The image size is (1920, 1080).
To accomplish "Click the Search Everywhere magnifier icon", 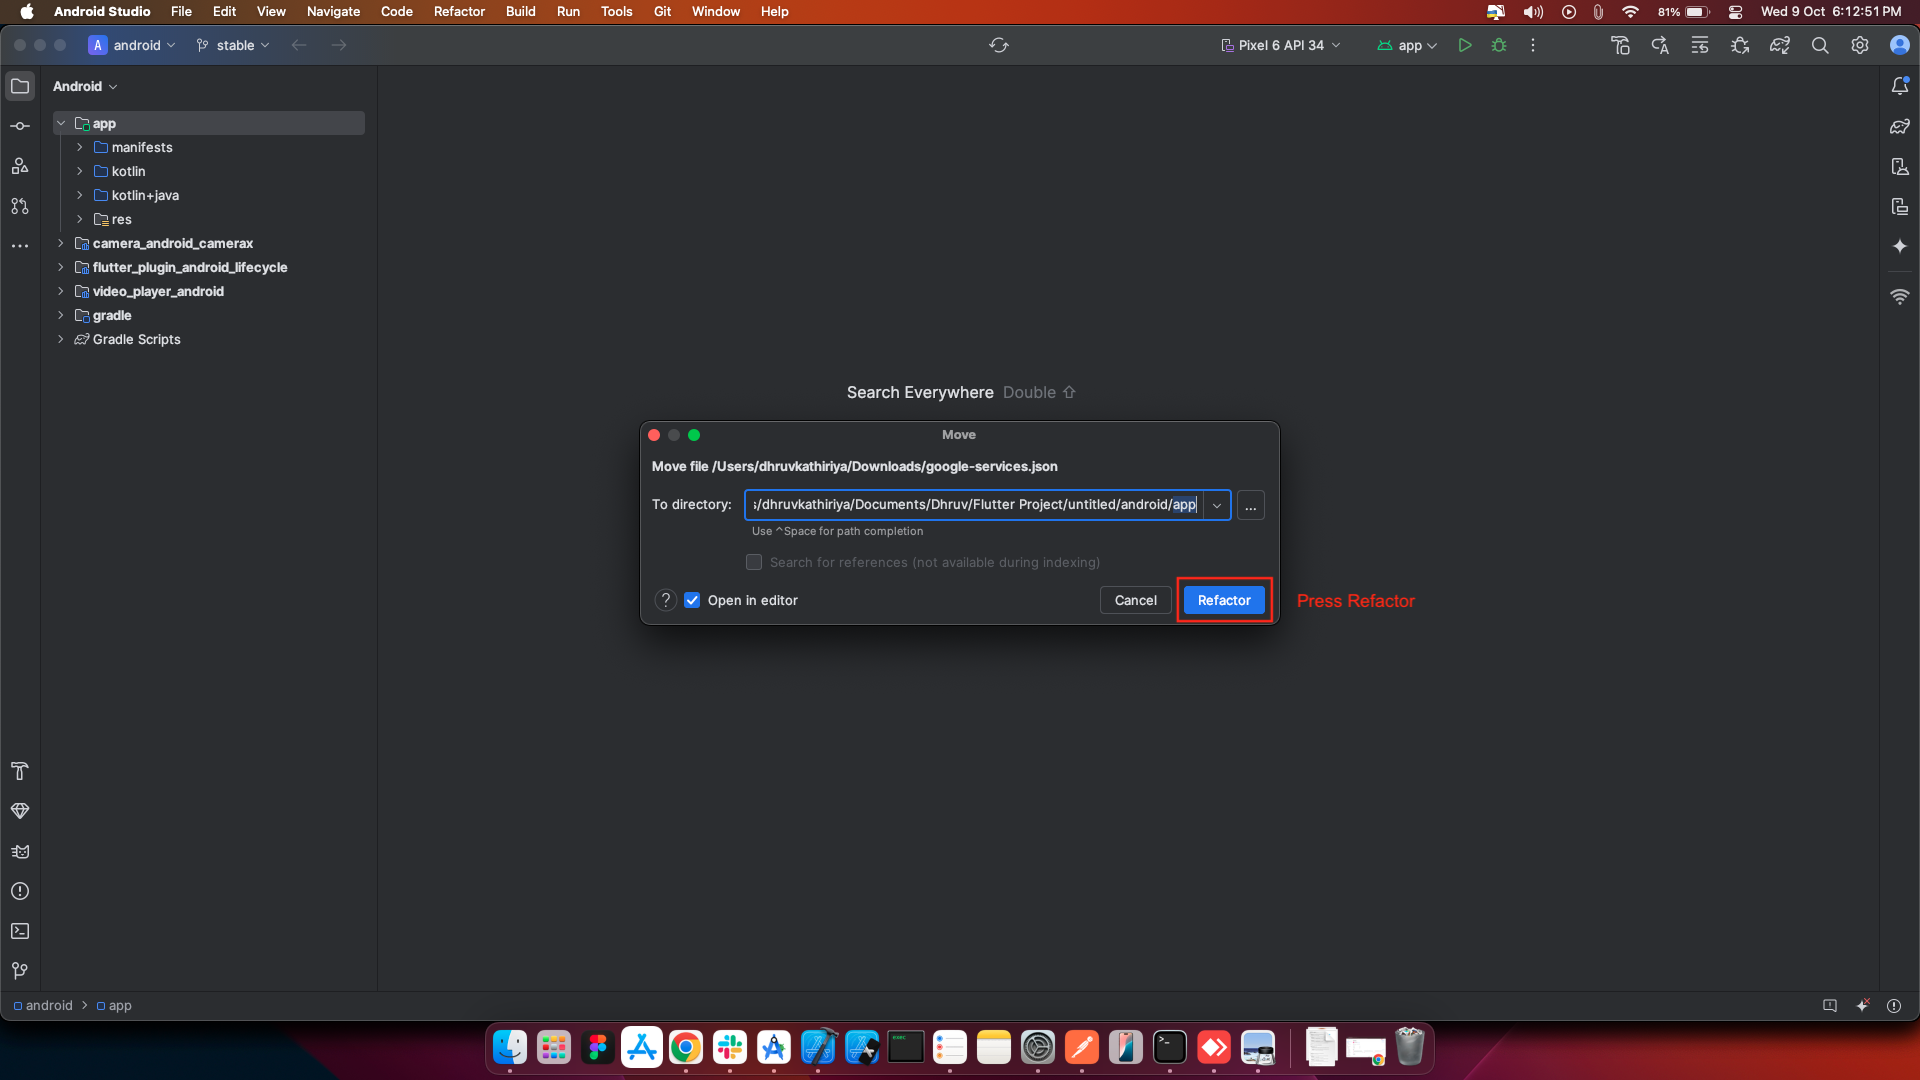I will (1820, 45).
